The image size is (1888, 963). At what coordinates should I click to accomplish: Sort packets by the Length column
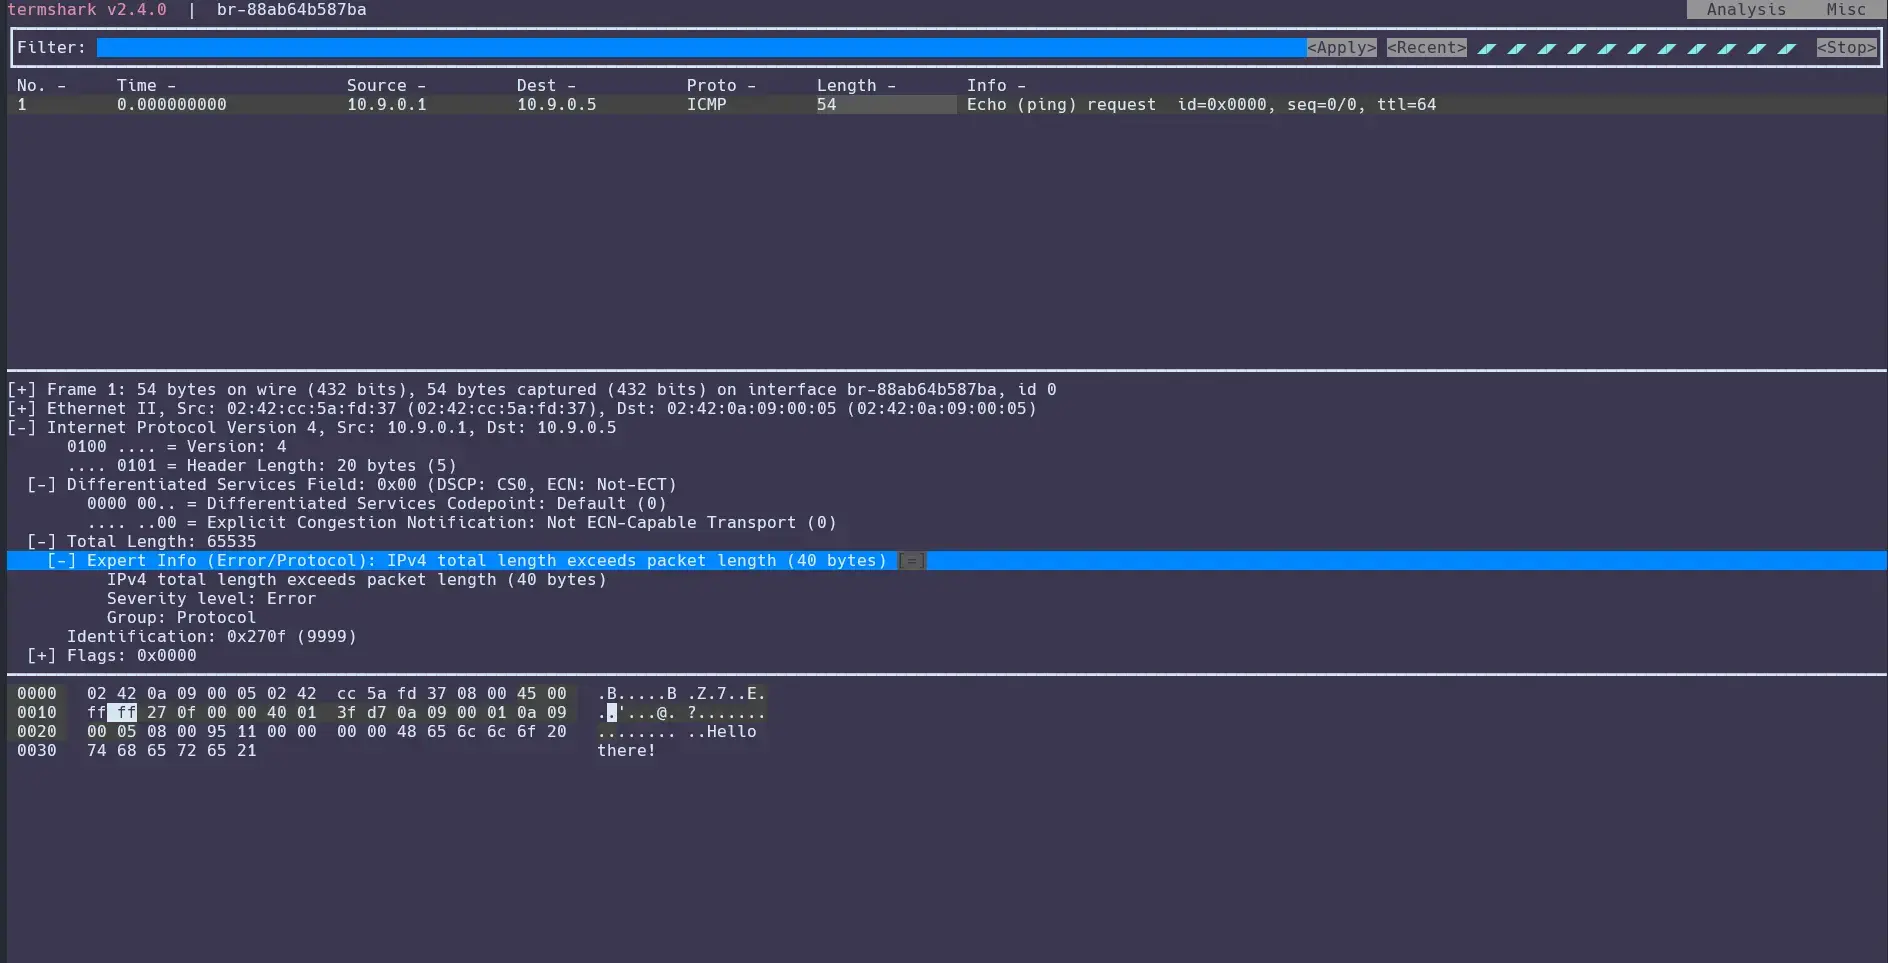856,86
